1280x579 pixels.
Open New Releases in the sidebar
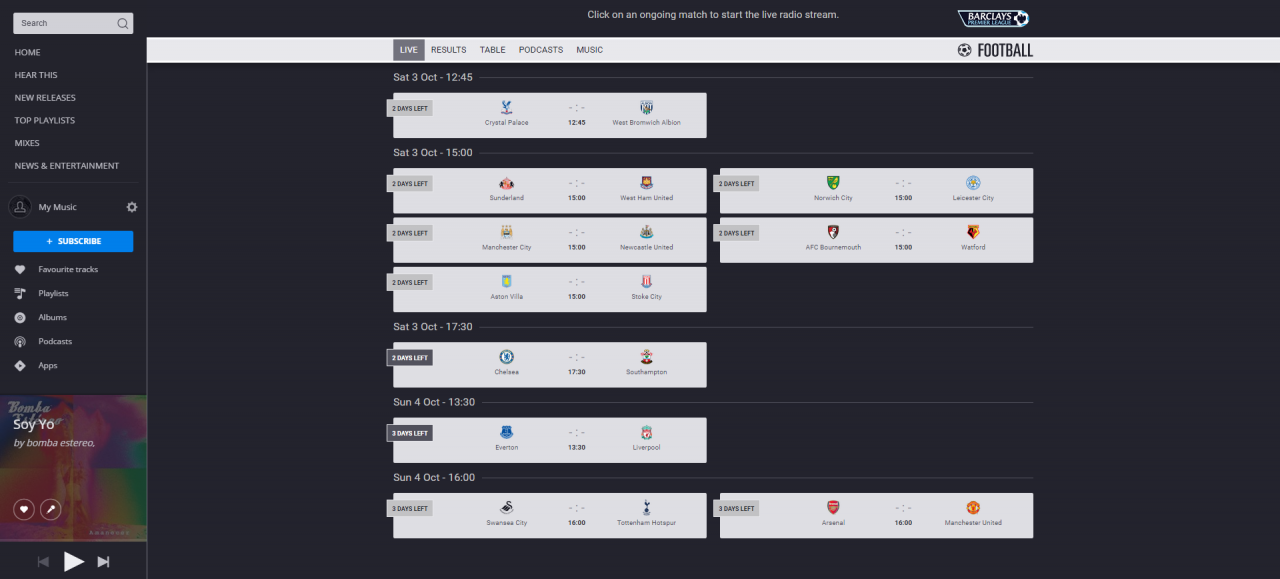click(x=45, y=98)
